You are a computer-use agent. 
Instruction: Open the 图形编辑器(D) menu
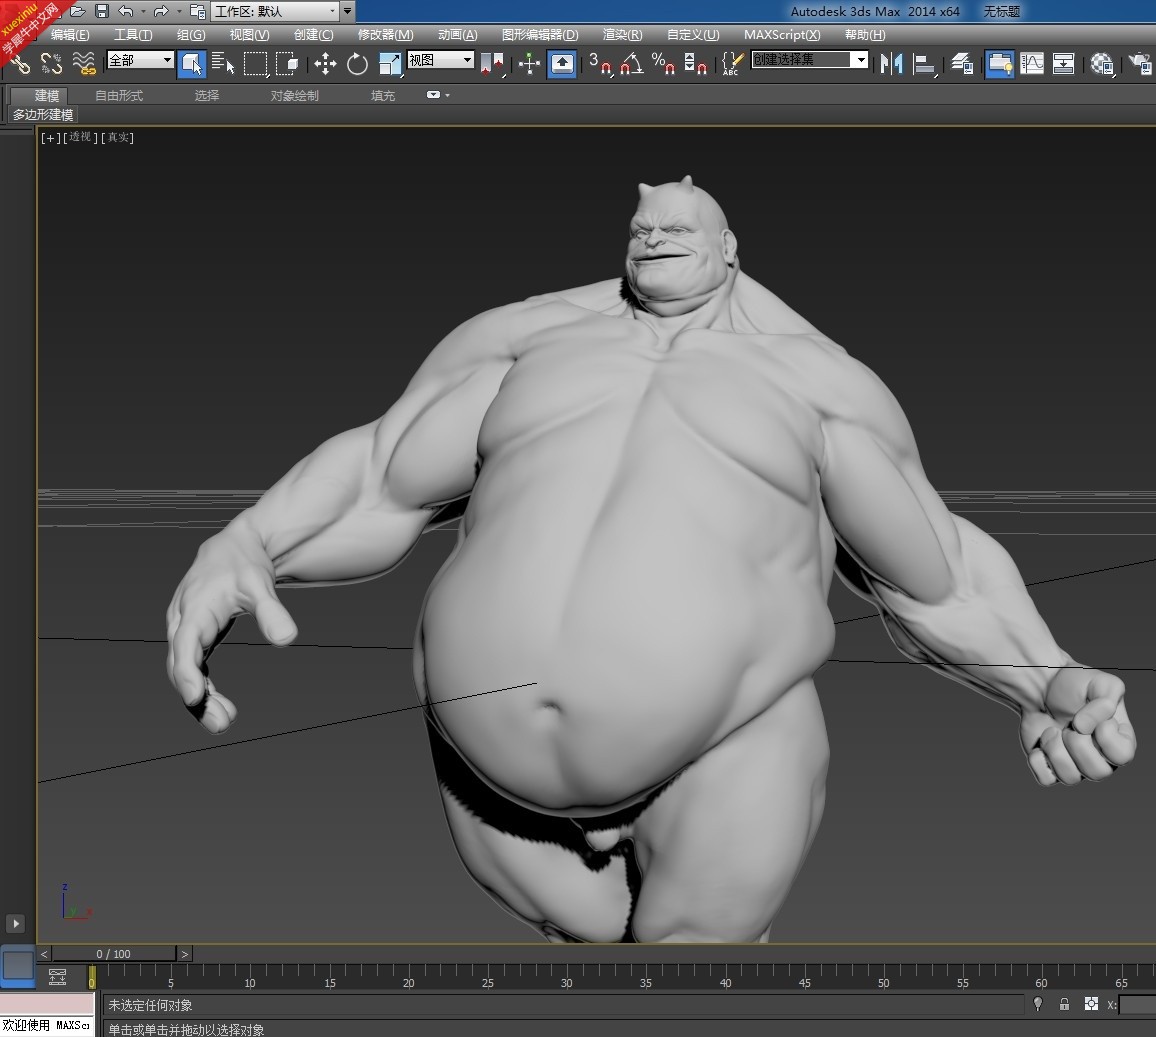[540, 35]
